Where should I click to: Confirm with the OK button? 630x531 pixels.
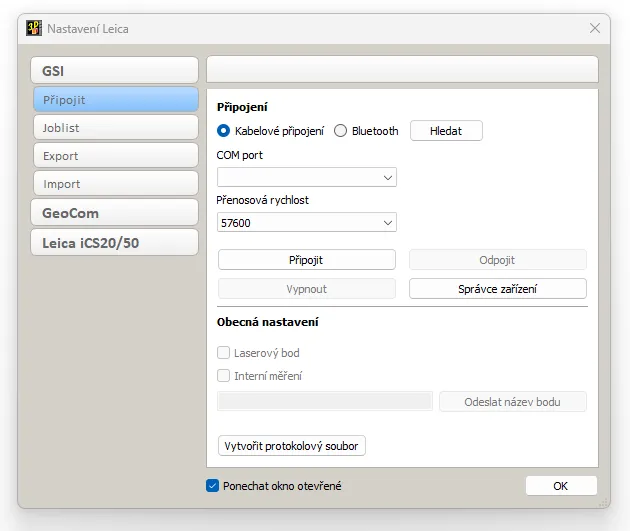click(x=561, y=486)
